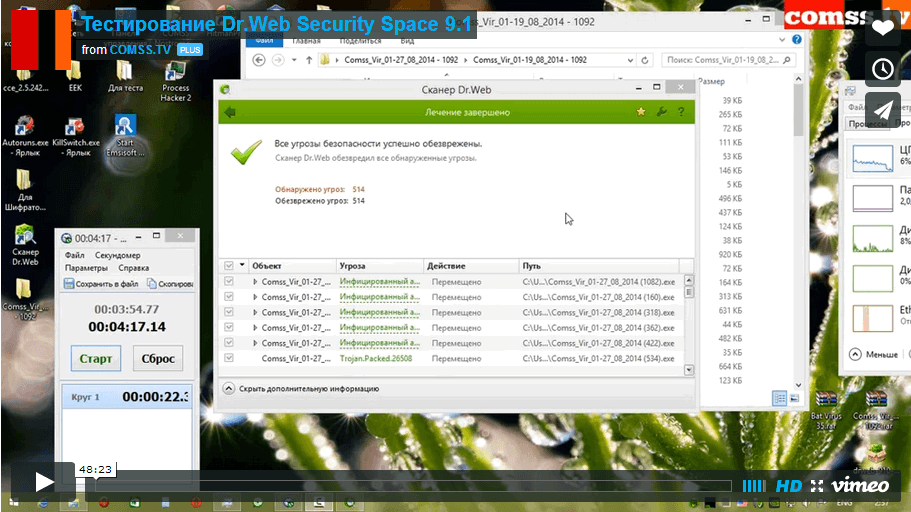Open the Explorer Файл tab
911x512 pixels.
click(264, 41)
